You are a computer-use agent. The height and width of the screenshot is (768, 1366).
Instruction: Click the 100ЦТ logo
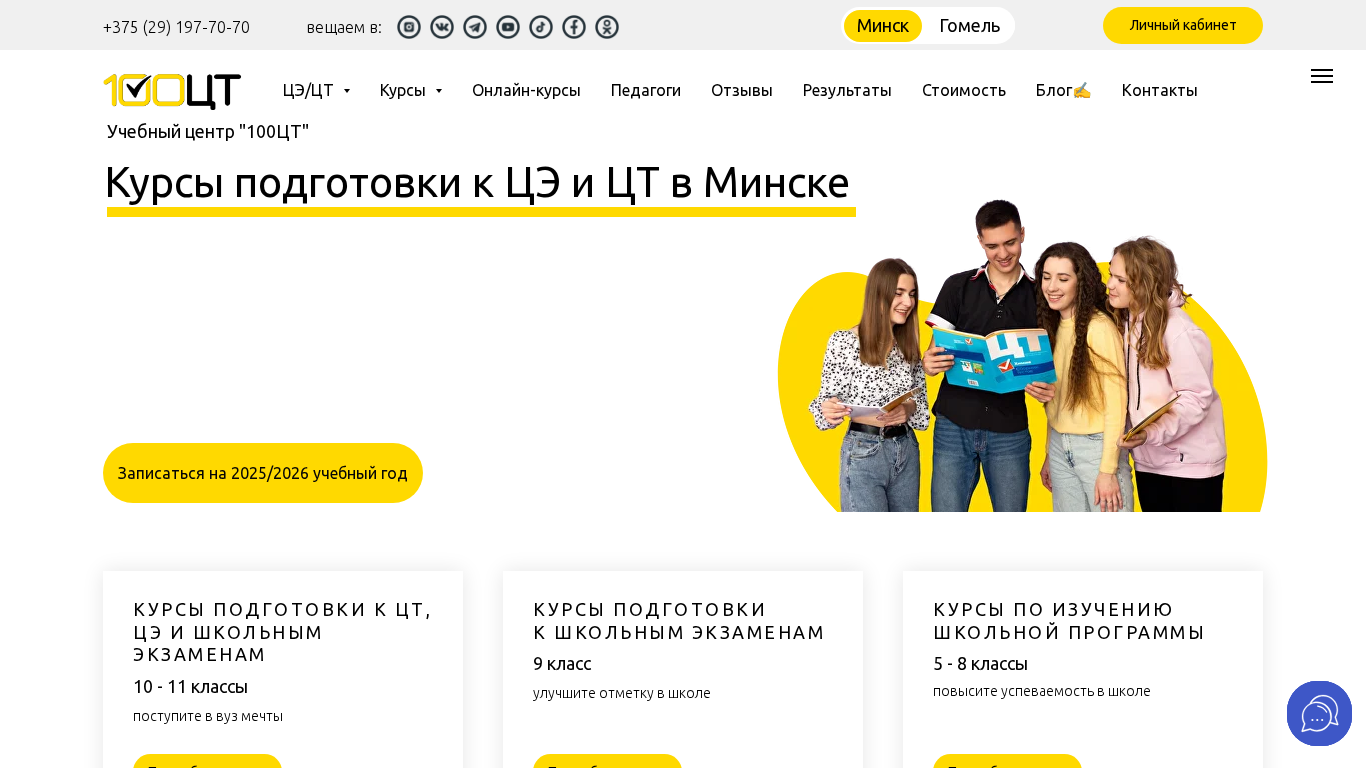pos(172,91)
